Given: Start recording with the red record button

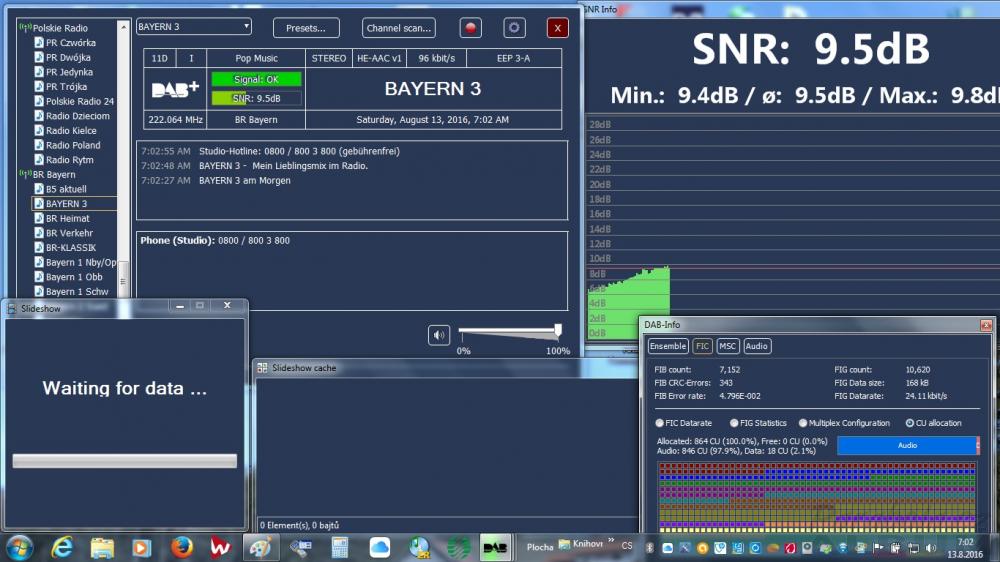Looking at the screenshot, I should [471, 28].
